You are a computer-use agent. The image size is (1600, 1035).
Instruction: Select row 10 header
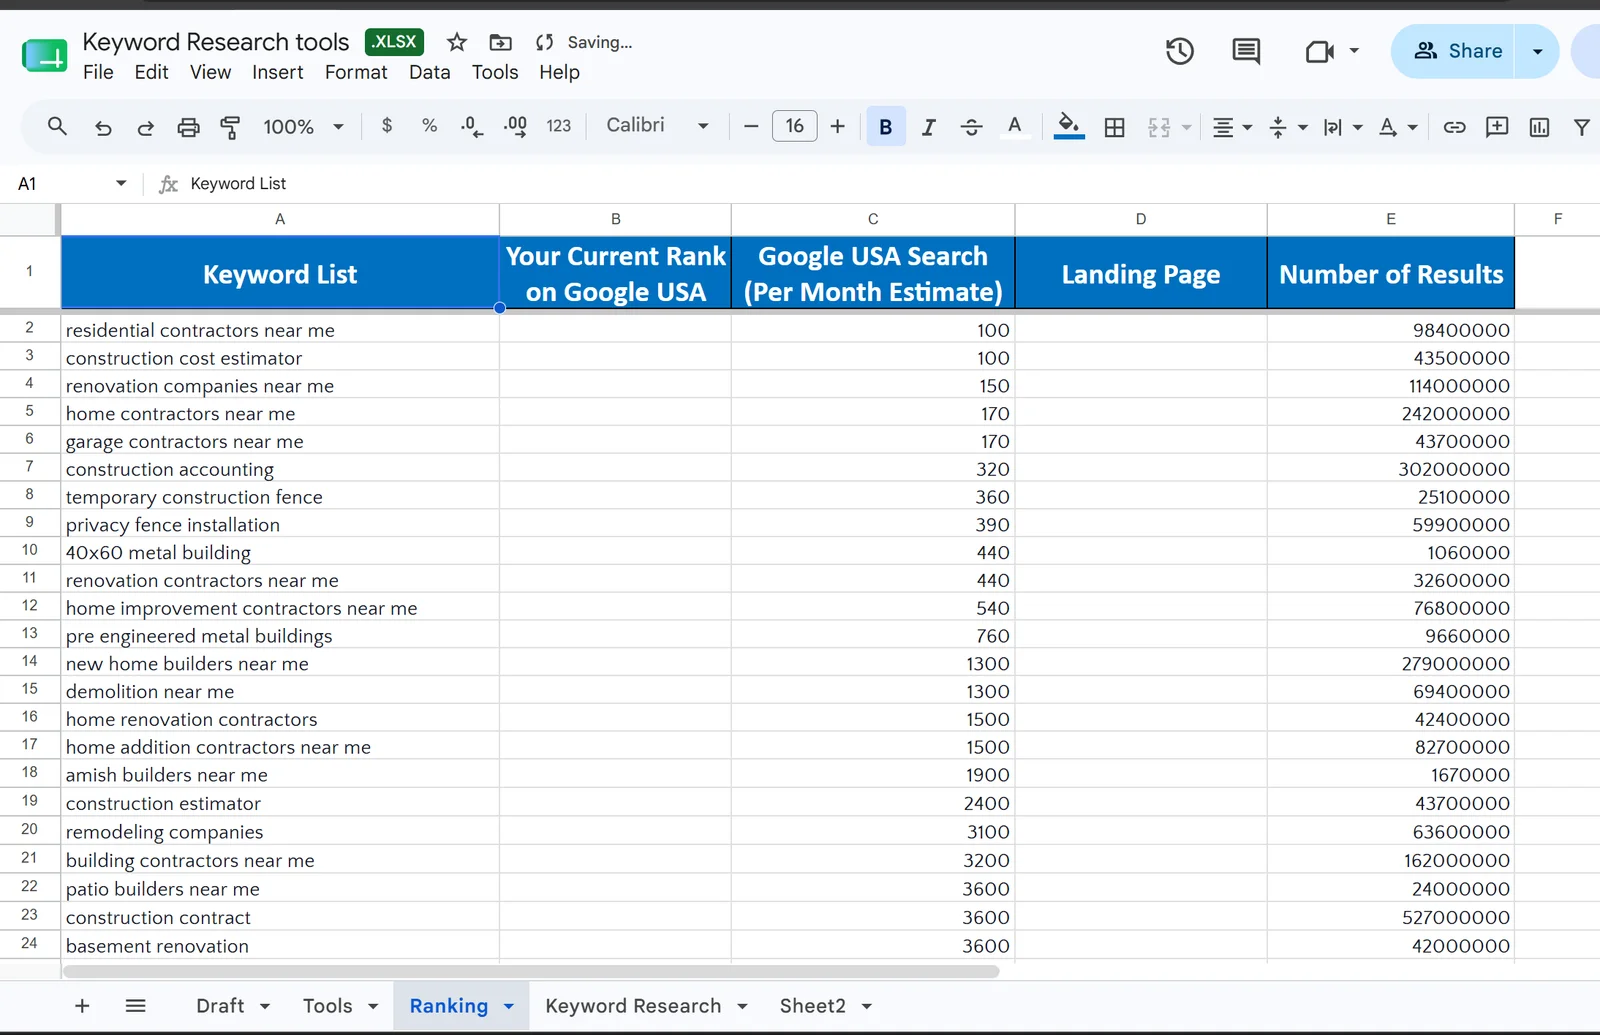tap(30, 550)
